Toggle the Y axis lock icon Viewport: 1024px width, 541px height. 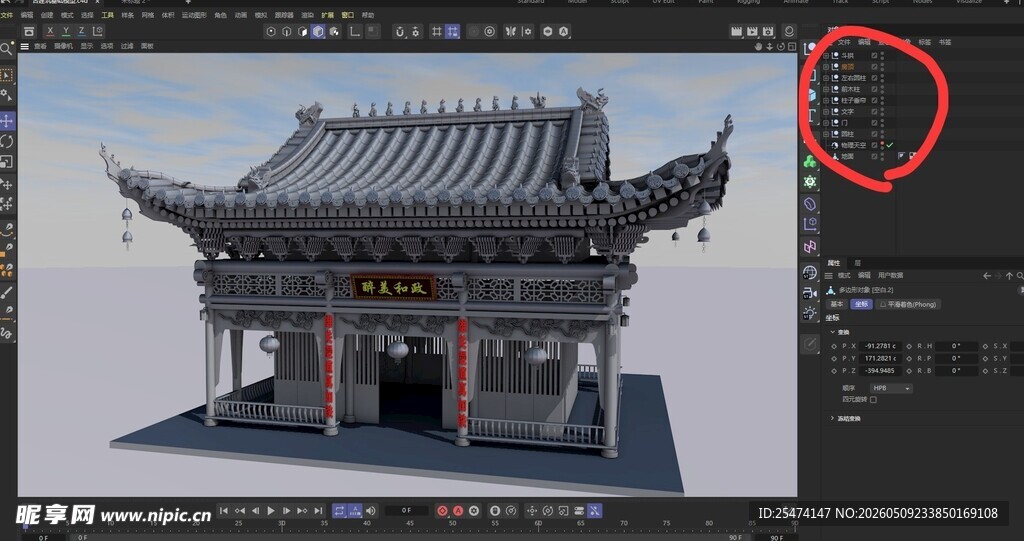66,31
